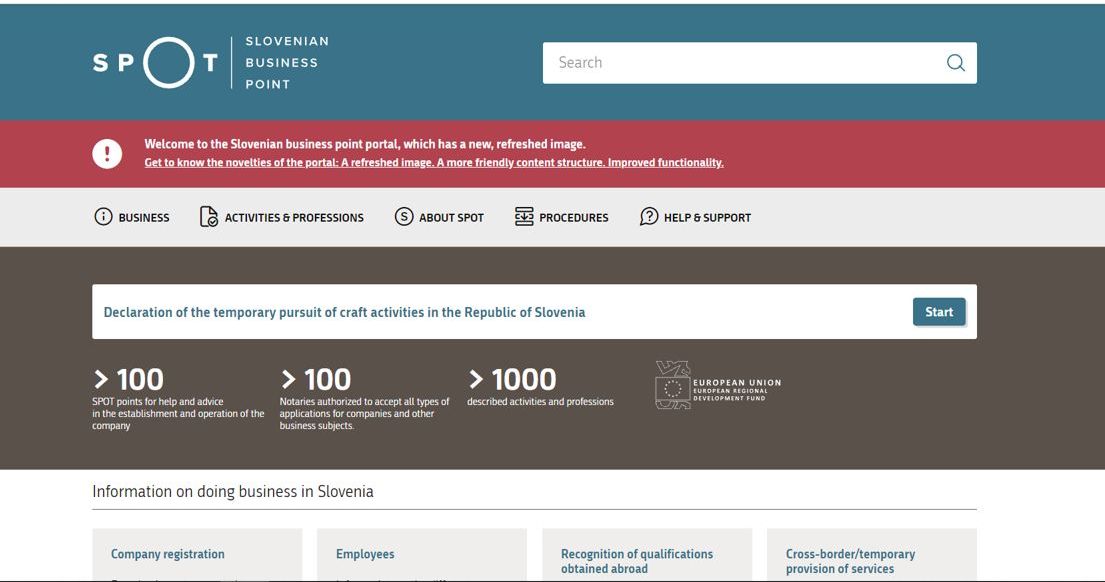Click the European Union Regional Development Fund logo
The width and height of the screenshot is (1105, 582).
(x=718, y=385)
